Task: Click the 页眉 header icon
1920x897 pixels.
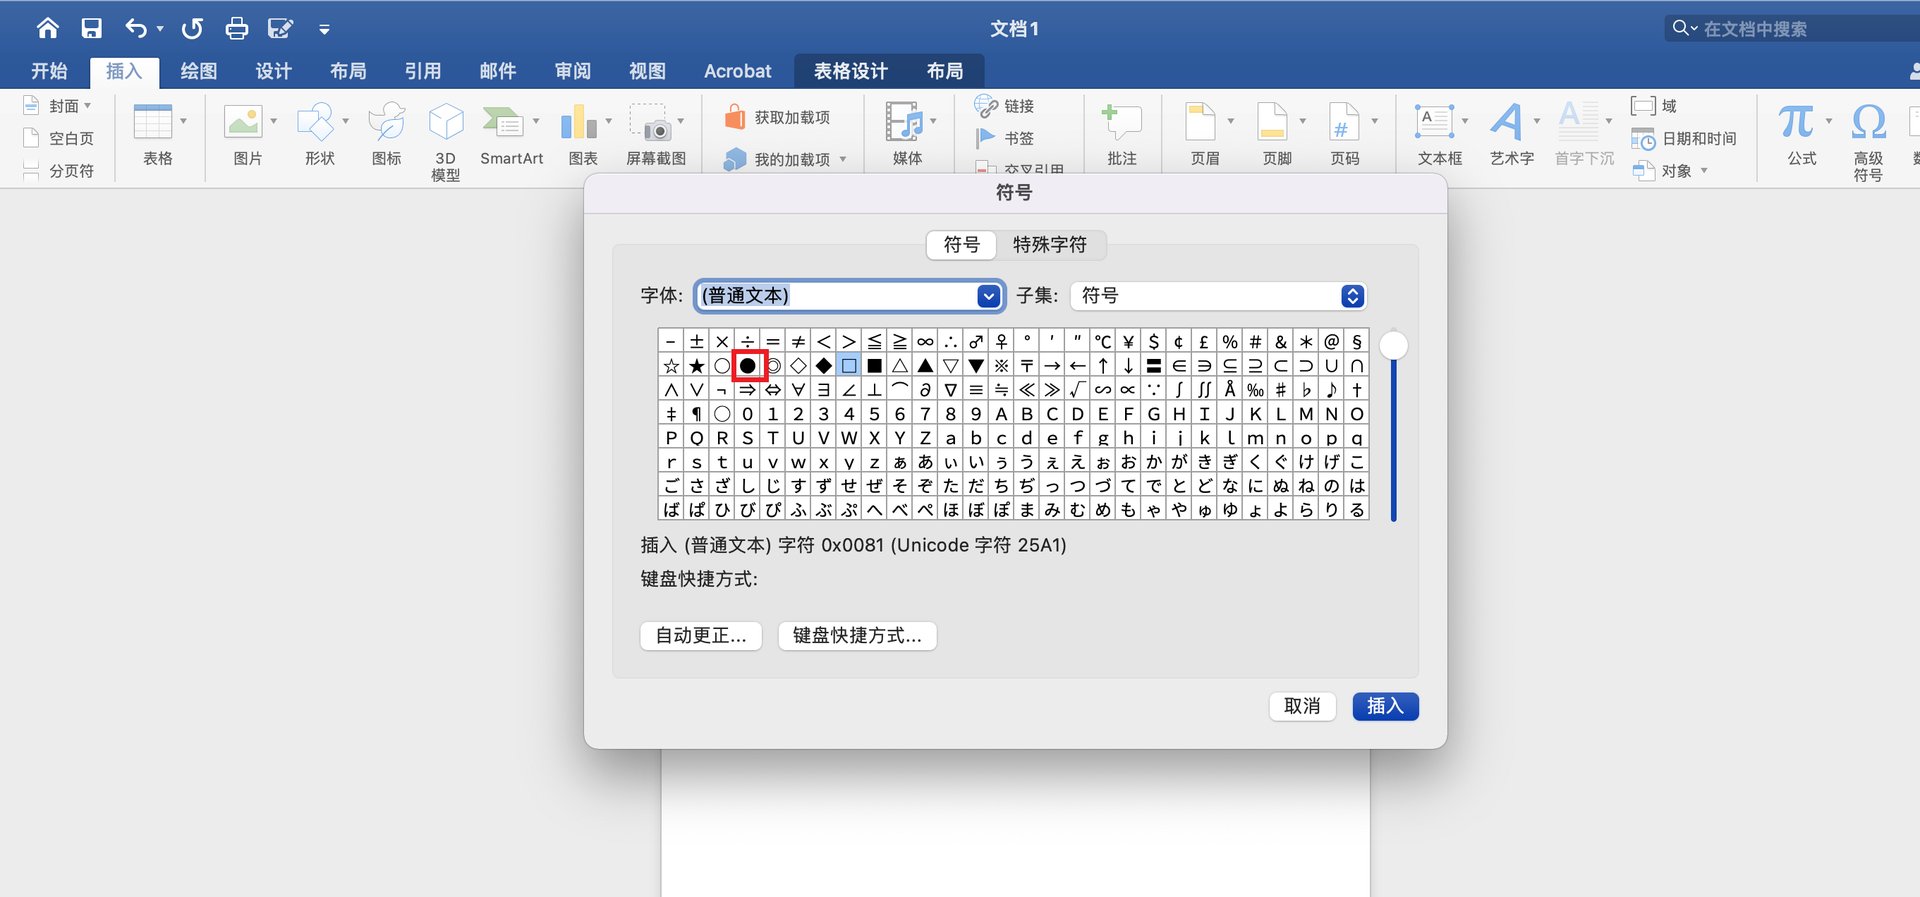Action: pos(1199,122)
